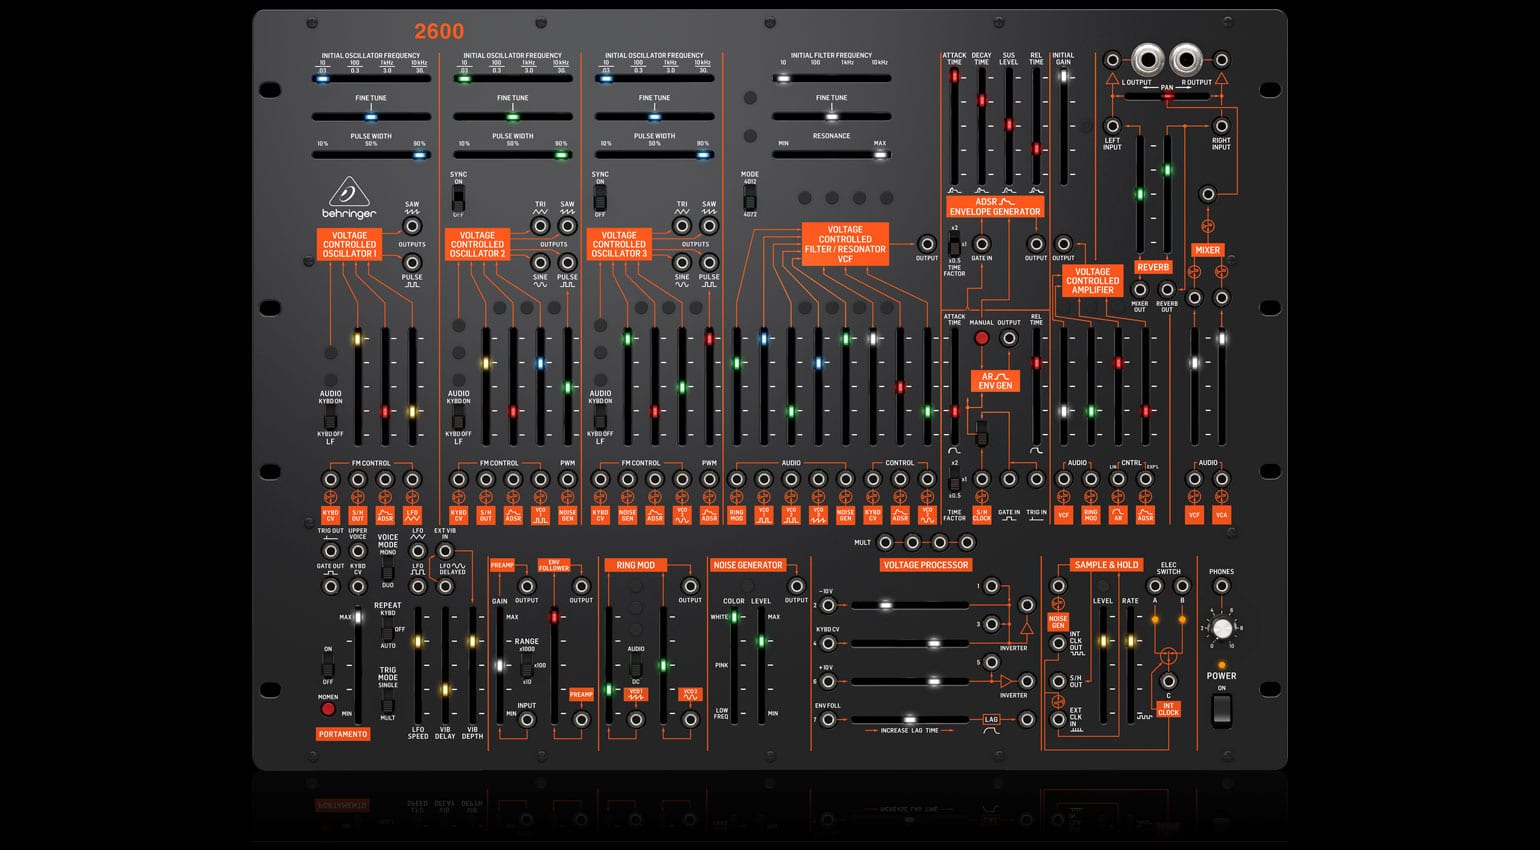Click the Preamp INPUT jack
Screen dimensions: 1540x850
click(527, 719)
